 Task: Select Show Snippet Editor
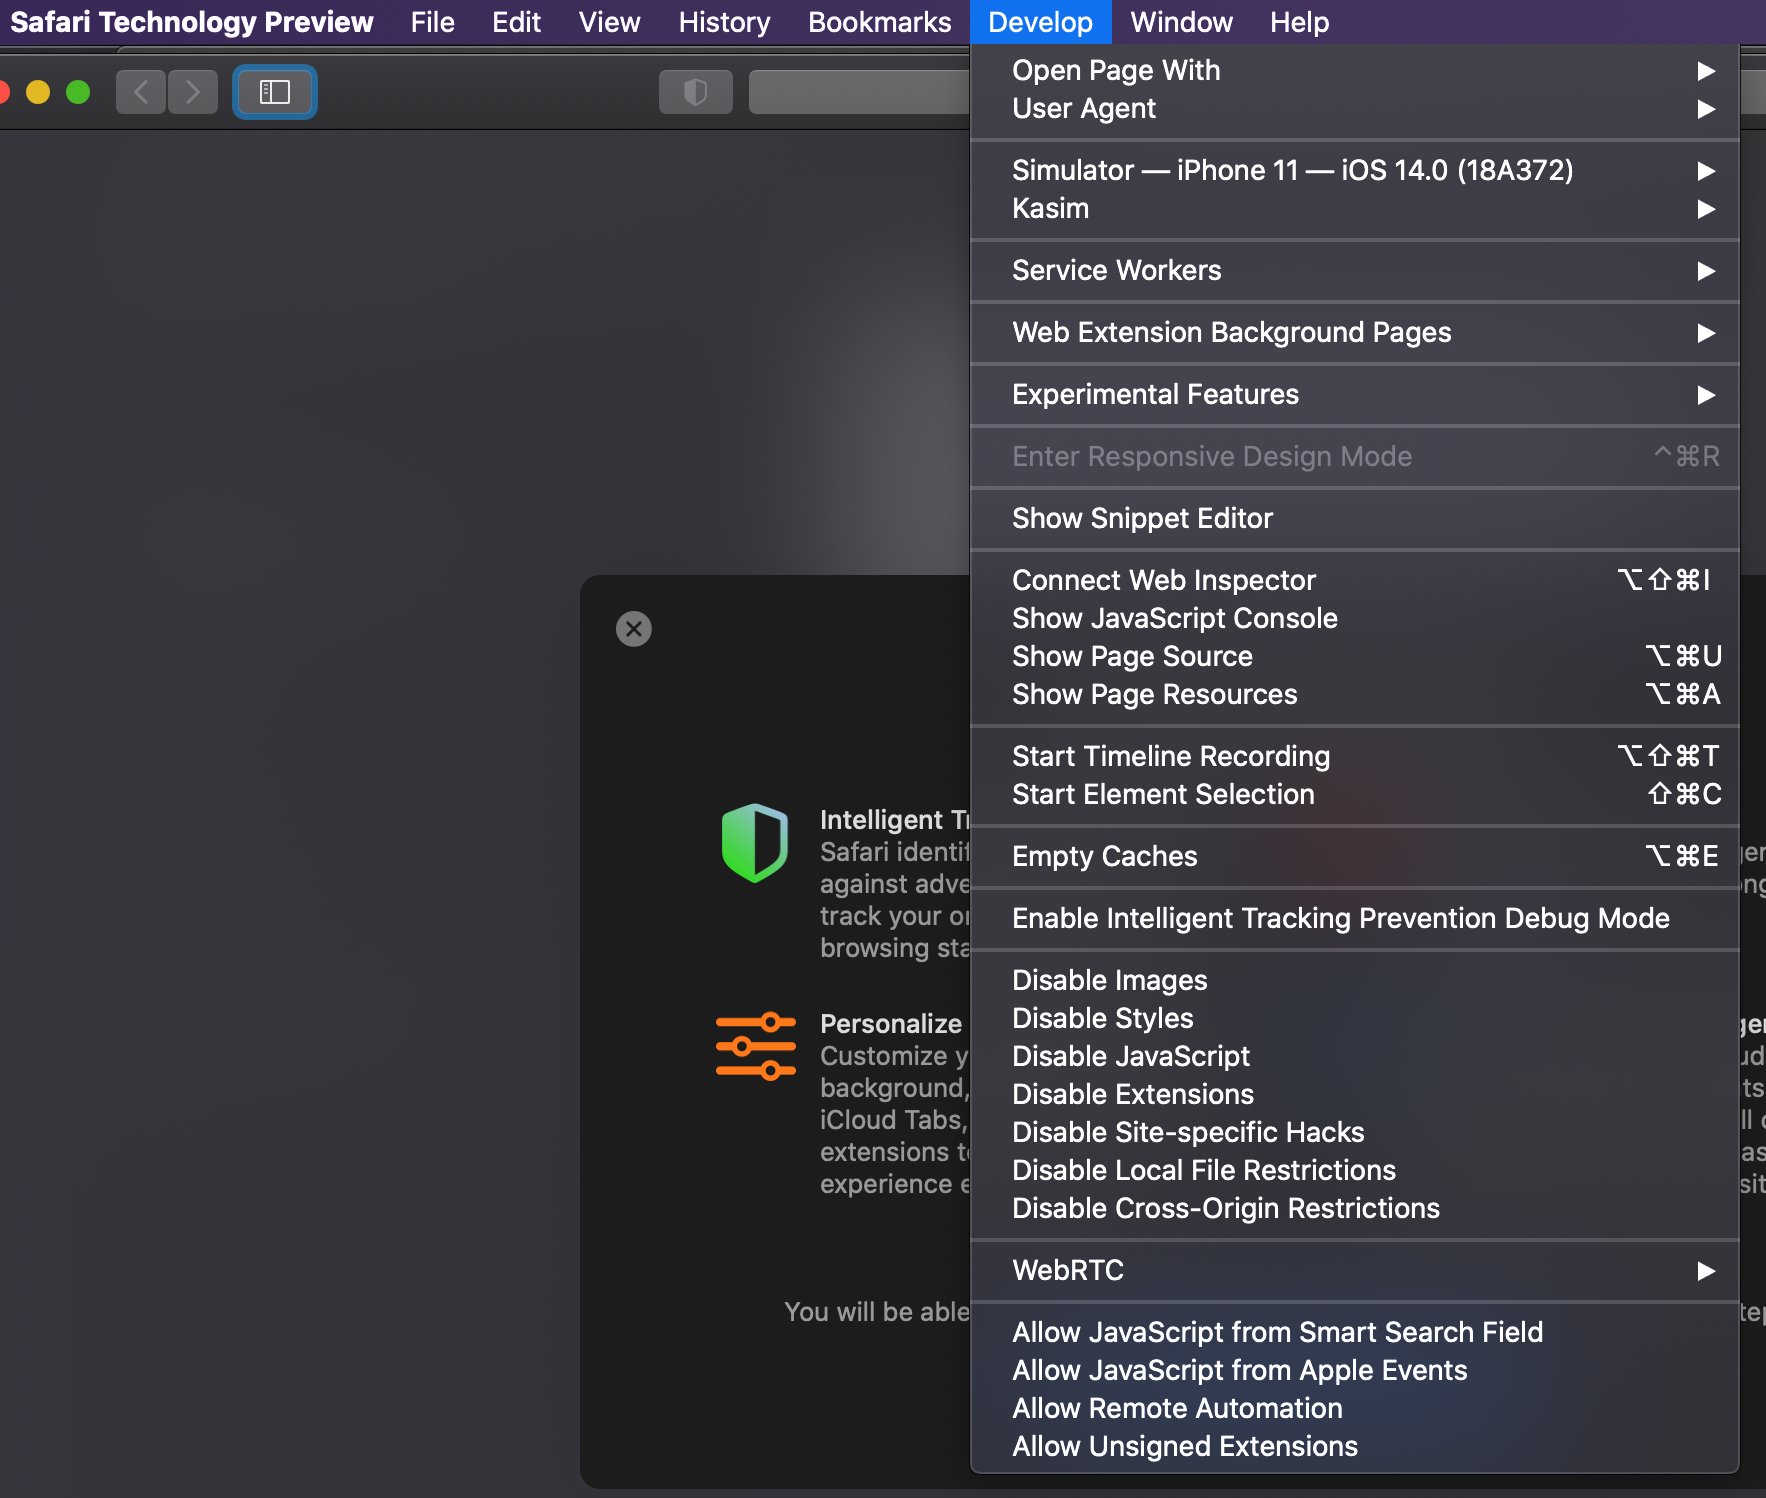pyautogui.click(x=1355, y=518)
